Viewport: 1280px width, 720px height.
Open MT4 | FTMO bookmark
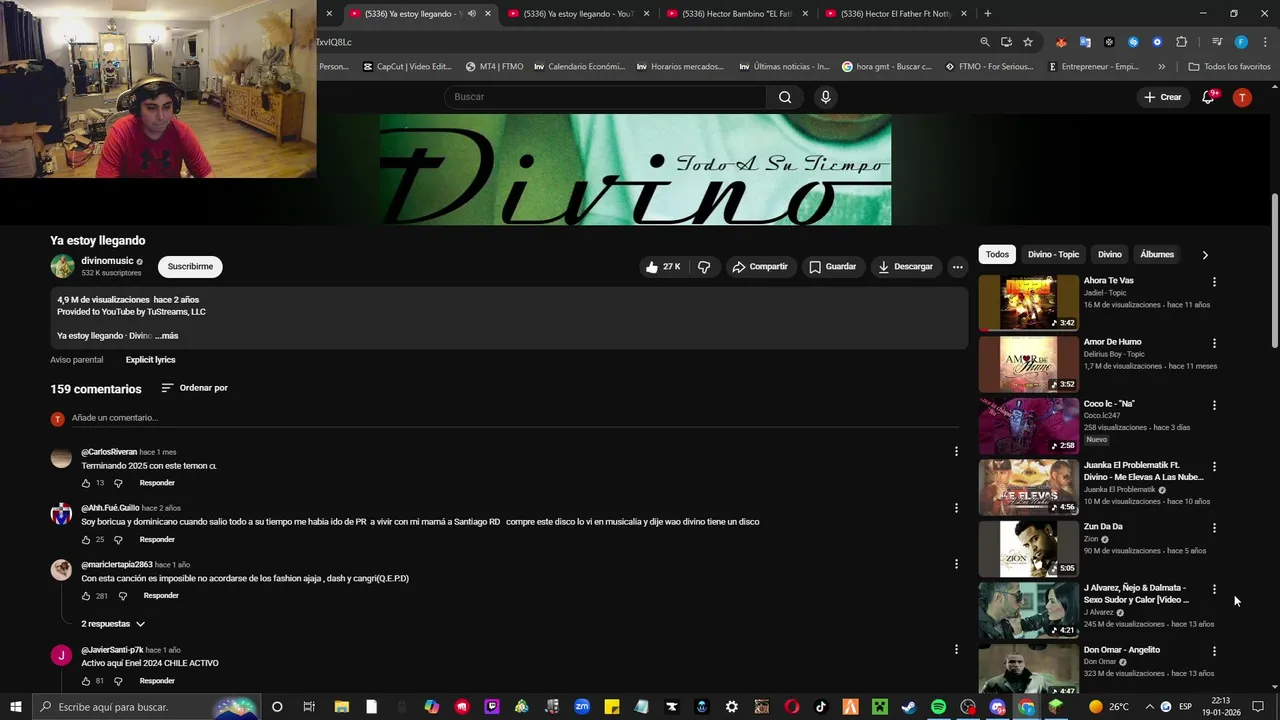(494, 67)
